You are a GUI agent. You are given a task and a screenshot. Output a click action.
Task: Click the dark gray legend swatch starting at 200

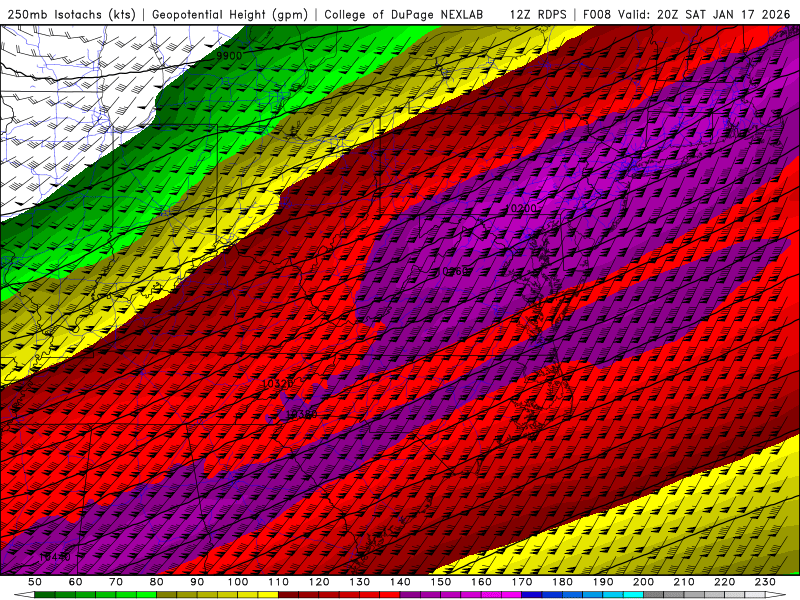coord(654,595)
